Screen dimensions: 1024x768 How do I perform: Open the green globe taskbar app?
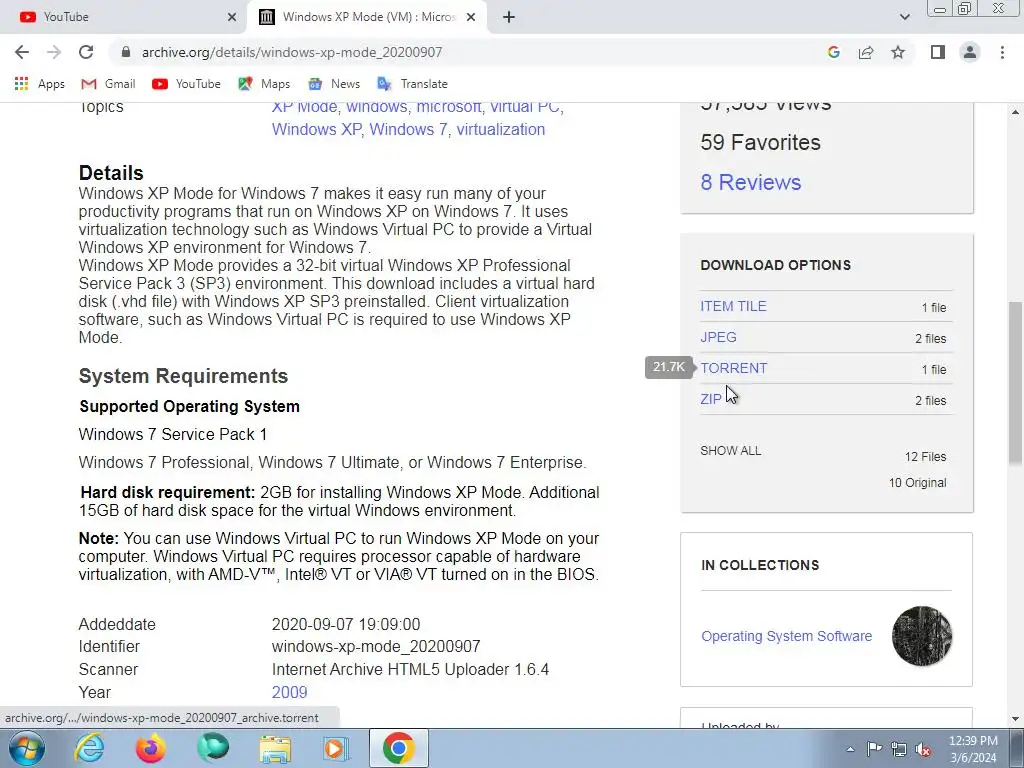pos(213,748)
